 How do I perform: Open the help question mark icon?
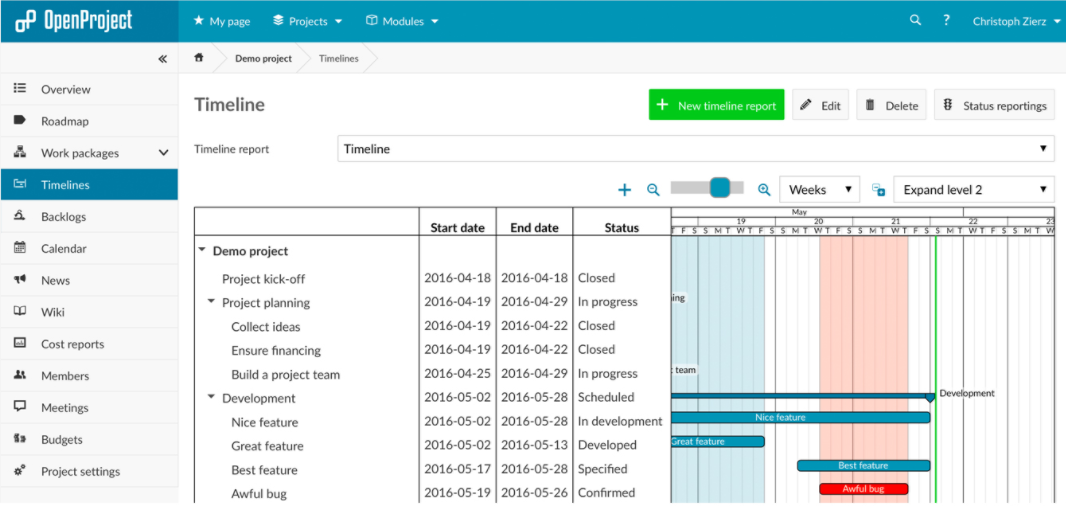point(946,20)
